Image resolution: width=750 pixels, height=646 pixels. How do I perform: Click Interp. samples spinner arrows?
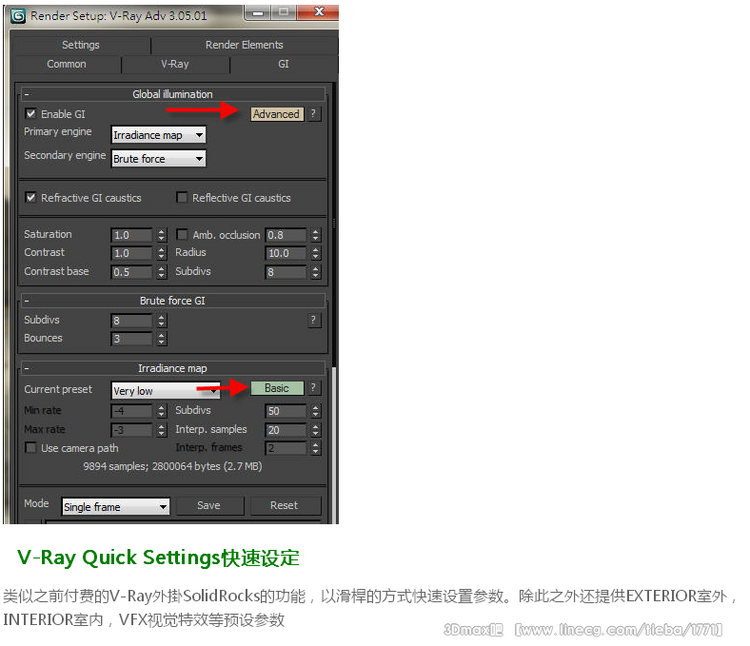point(315,430)
